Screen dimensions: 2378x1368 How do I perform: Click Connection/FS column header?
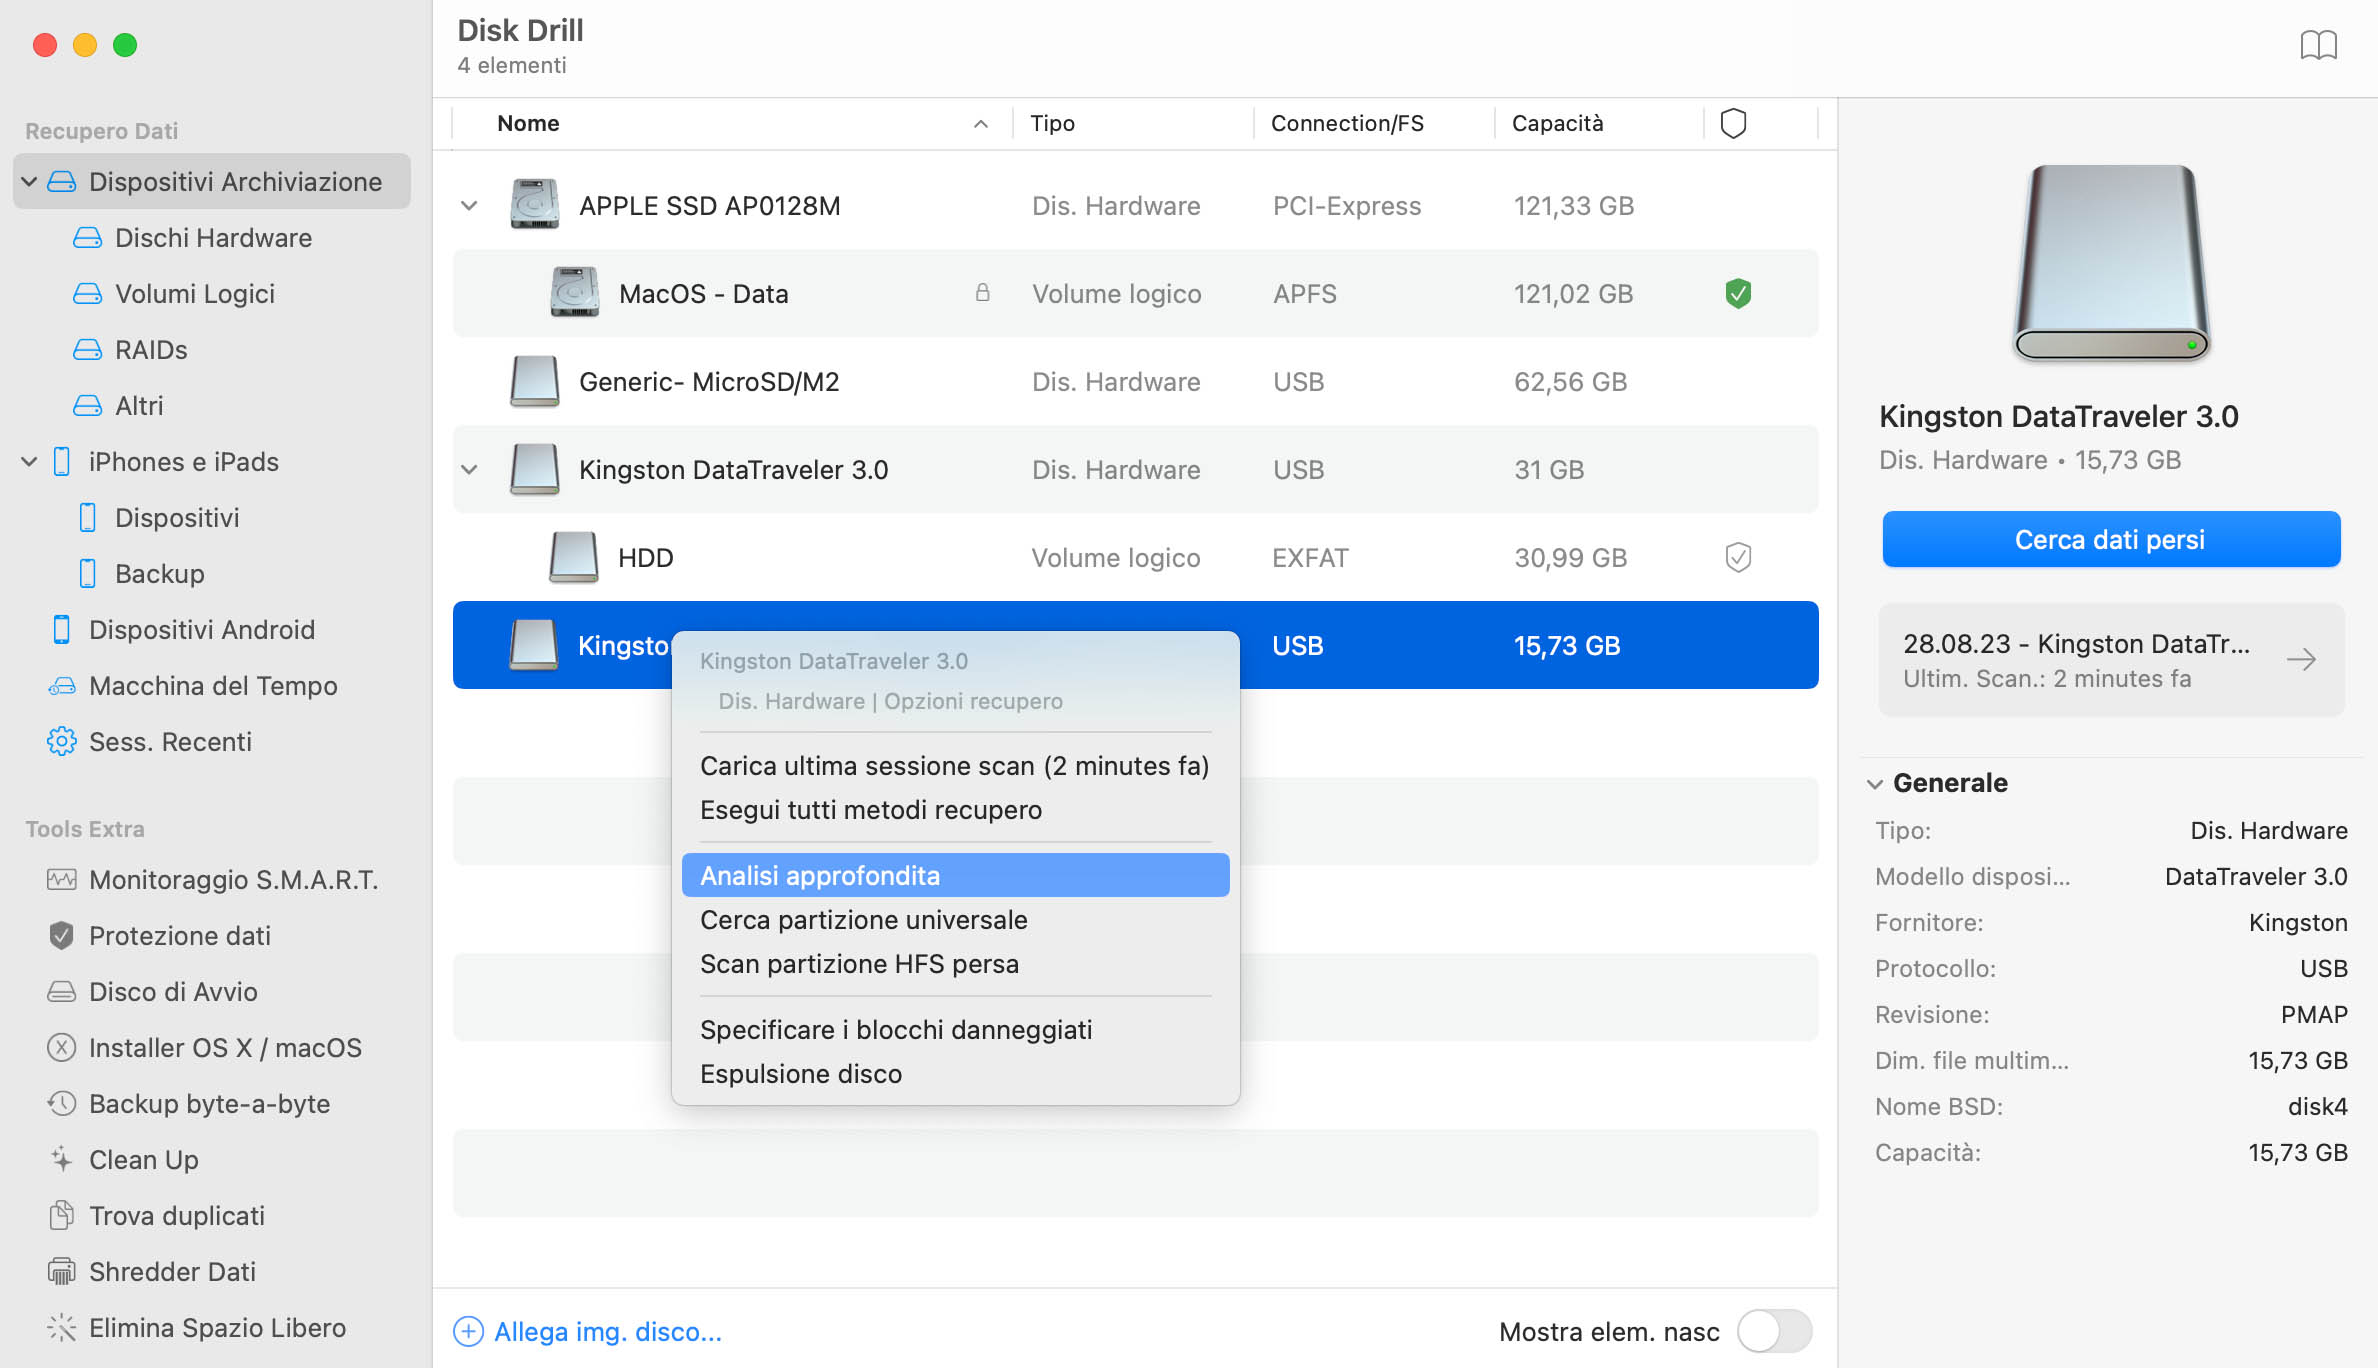tap(1347, 123)
